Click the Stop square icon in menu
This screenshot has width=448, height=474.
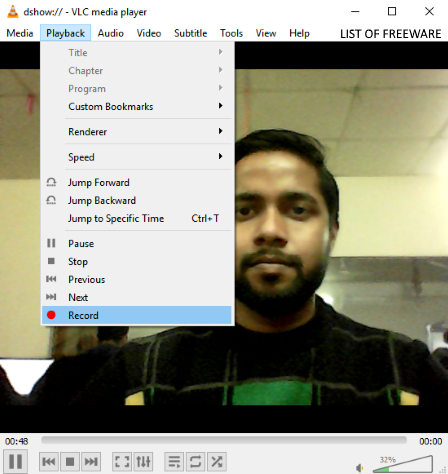click(x=51, y=261)
